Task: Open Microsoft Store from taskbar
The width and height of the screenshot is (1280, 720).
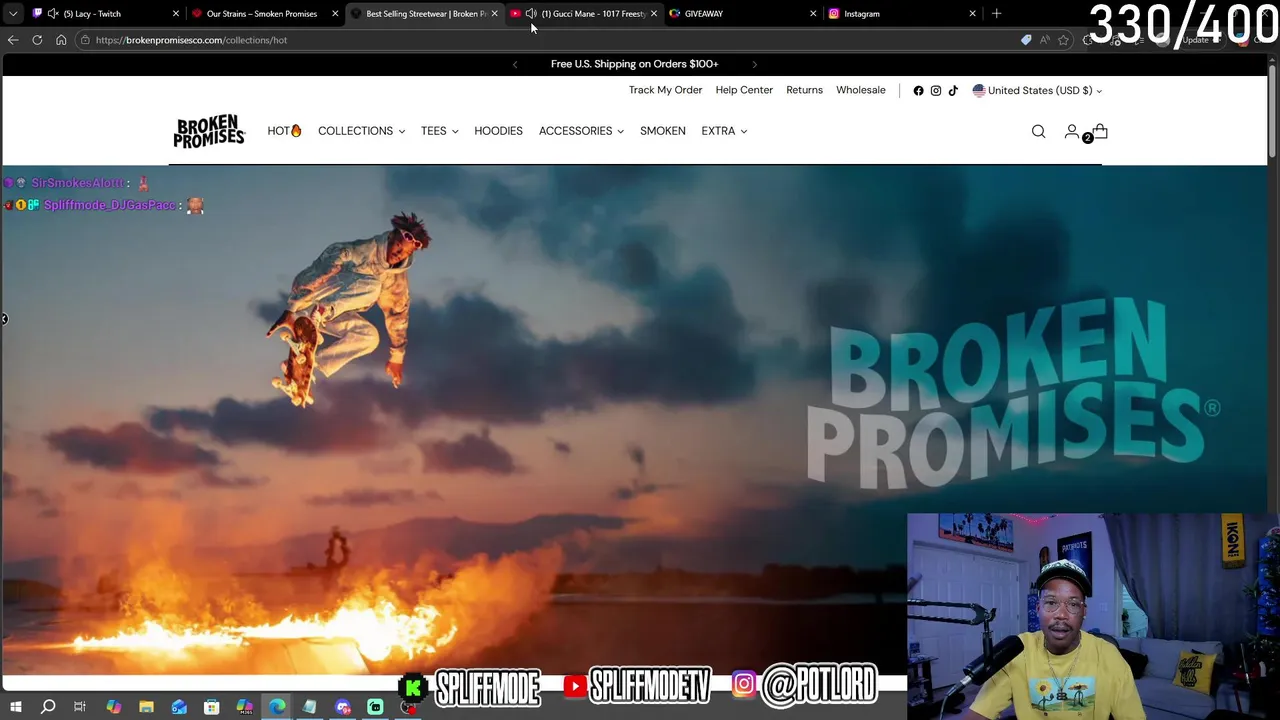Action: click(x=211, y=707)
